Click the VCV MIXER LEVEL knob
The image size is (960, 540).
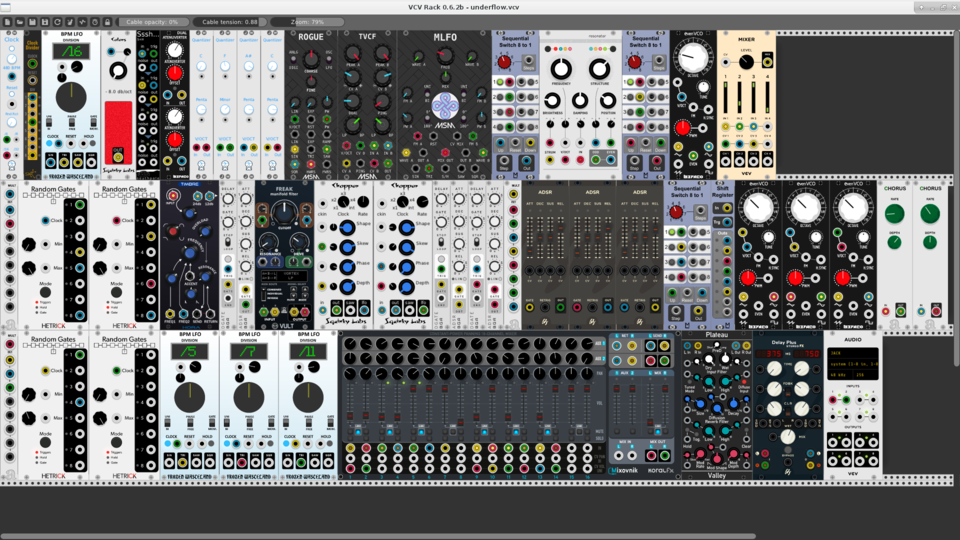pyautogui.click(x=746, y=62)
